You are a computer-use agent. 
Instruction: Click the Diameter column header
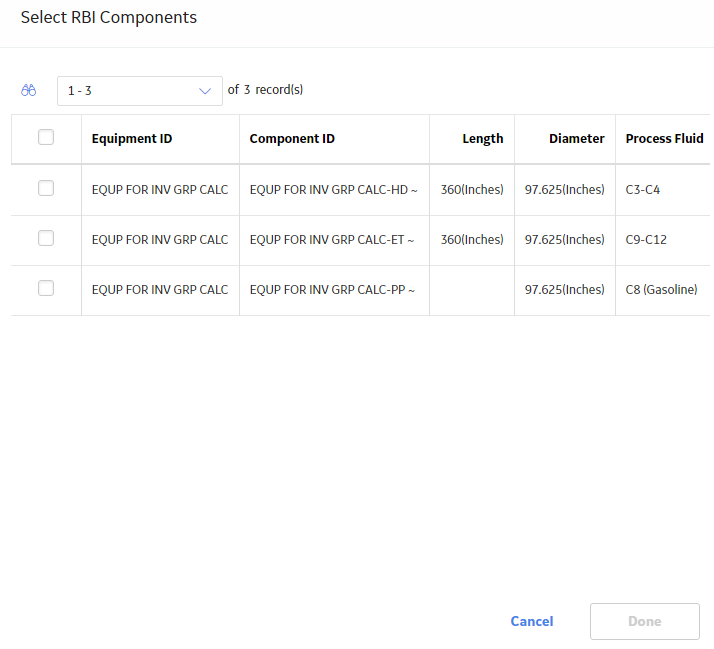[x=576, y=138]
